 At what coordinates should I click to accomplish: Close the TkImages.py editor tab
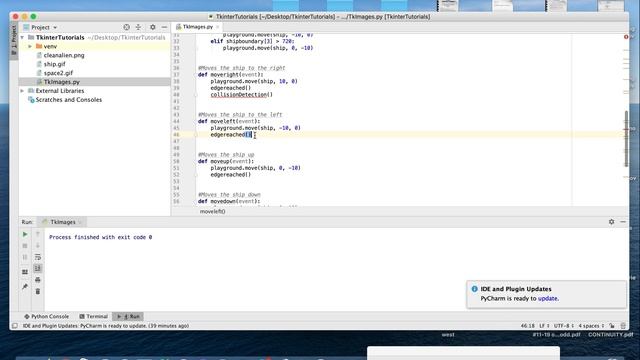218,27
